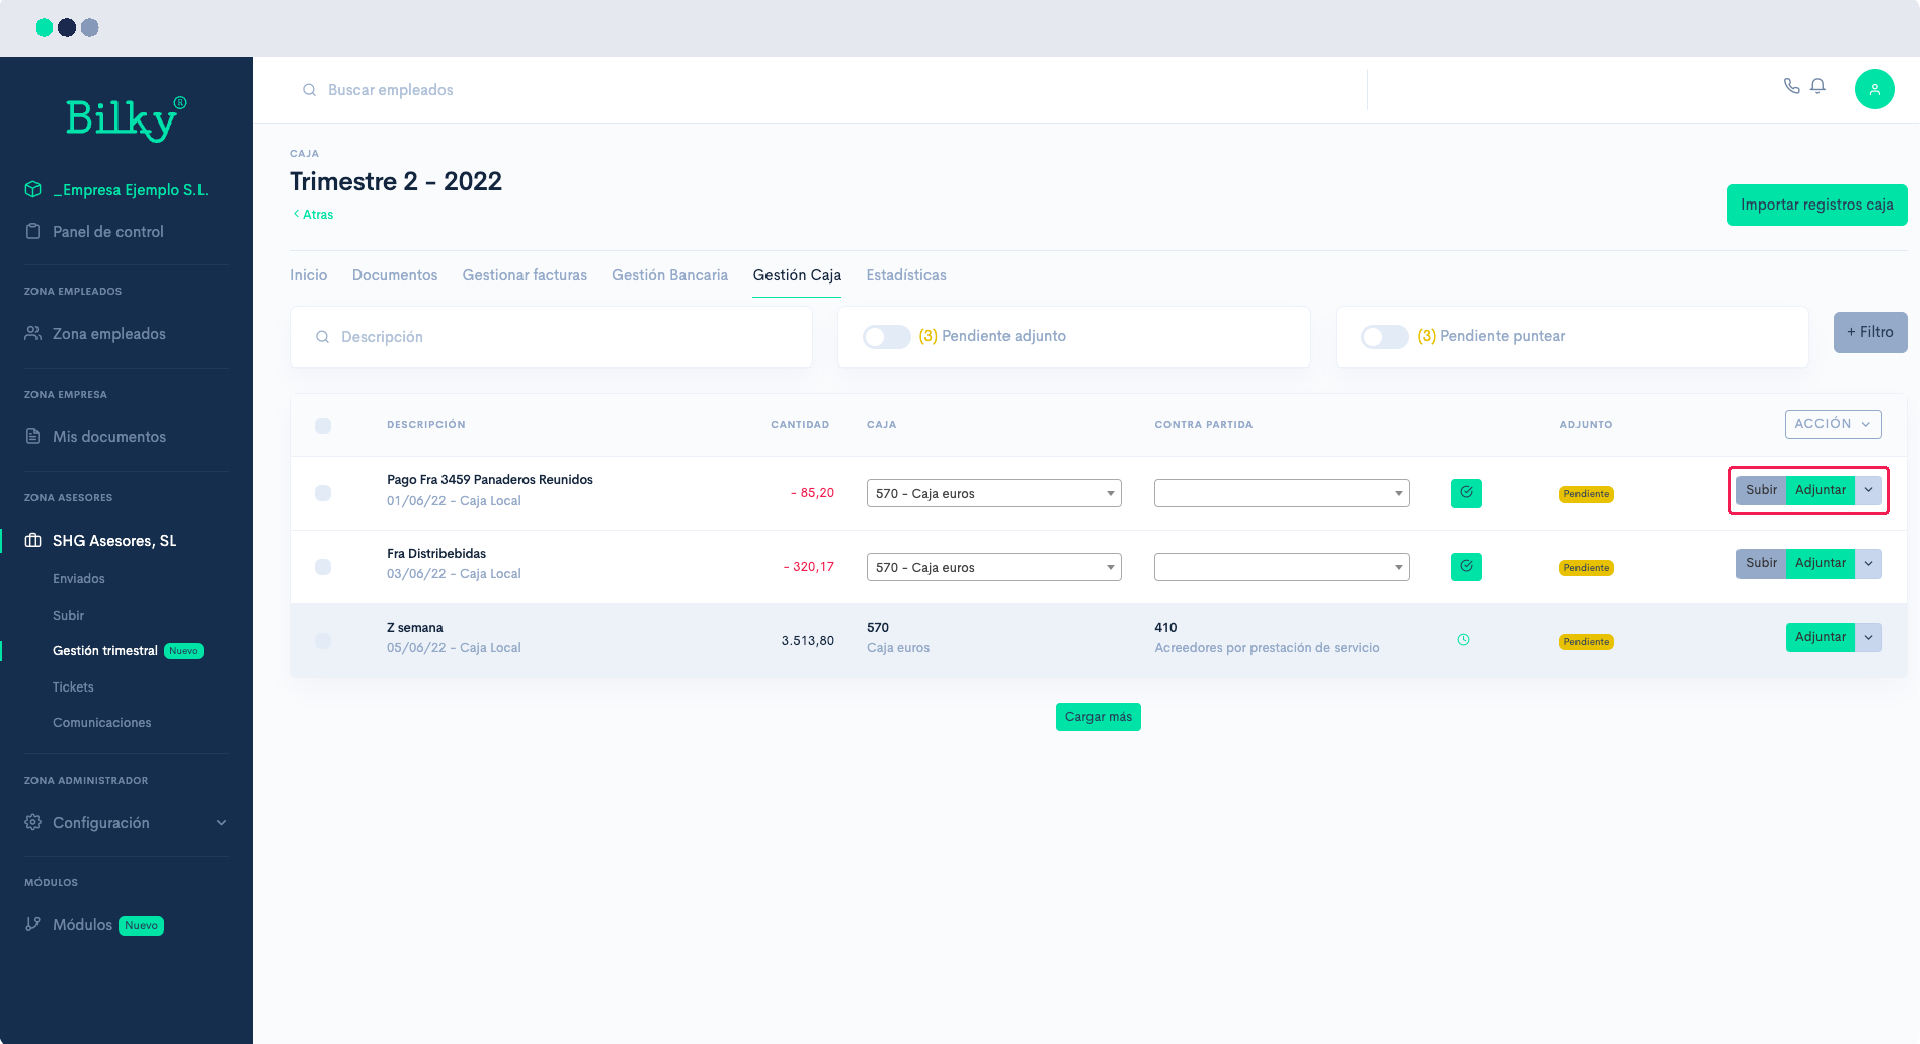This screenshot has height=1044, width=1920.
Task: Click green check icon for Pago Fra 3459 row
Action: 1466,493
